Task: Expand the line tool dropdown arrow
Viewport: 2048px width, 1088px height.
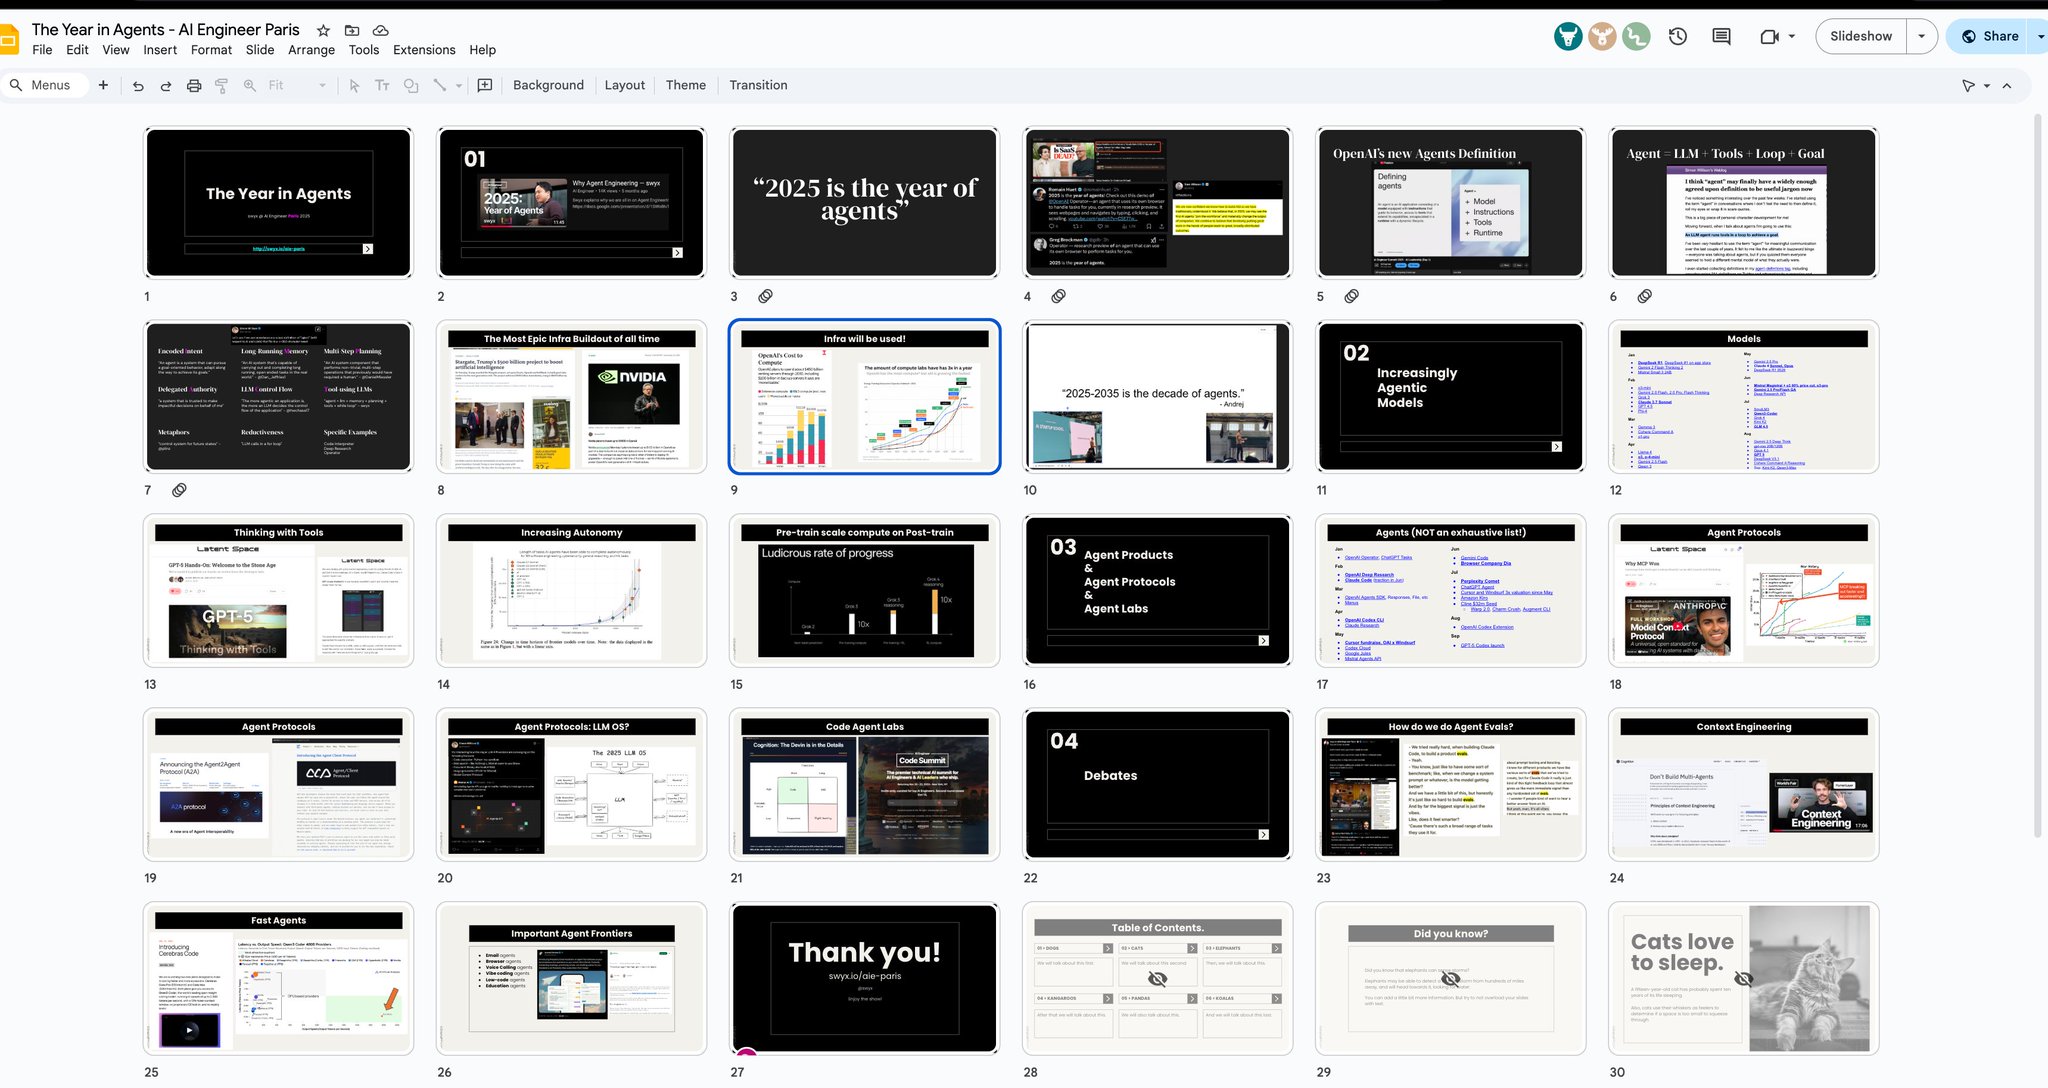Action: coord(459,86)
